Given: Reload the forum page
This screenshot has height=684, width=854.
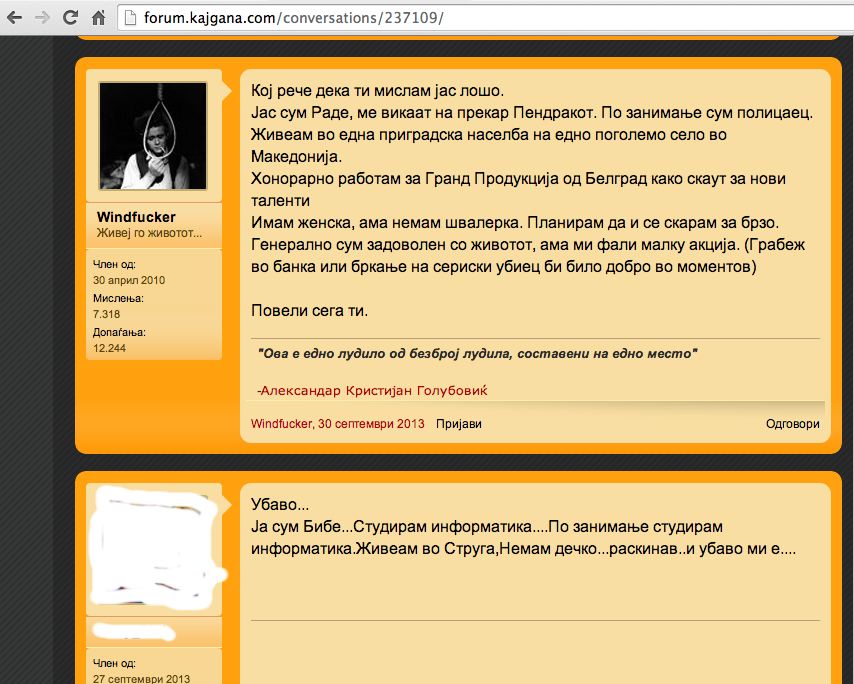Looking at the screenshot, I should pos(70,18).
